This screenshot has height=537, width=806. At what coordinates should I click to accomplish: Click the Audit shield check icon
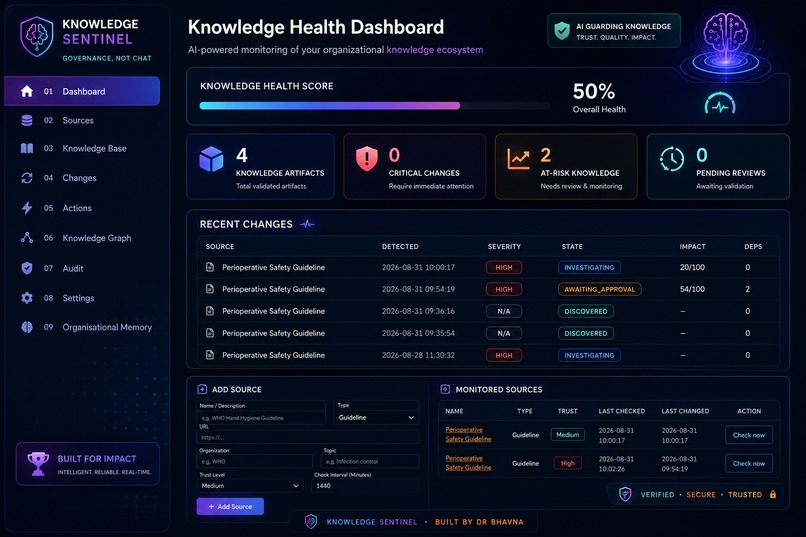[x=27, y=268]
